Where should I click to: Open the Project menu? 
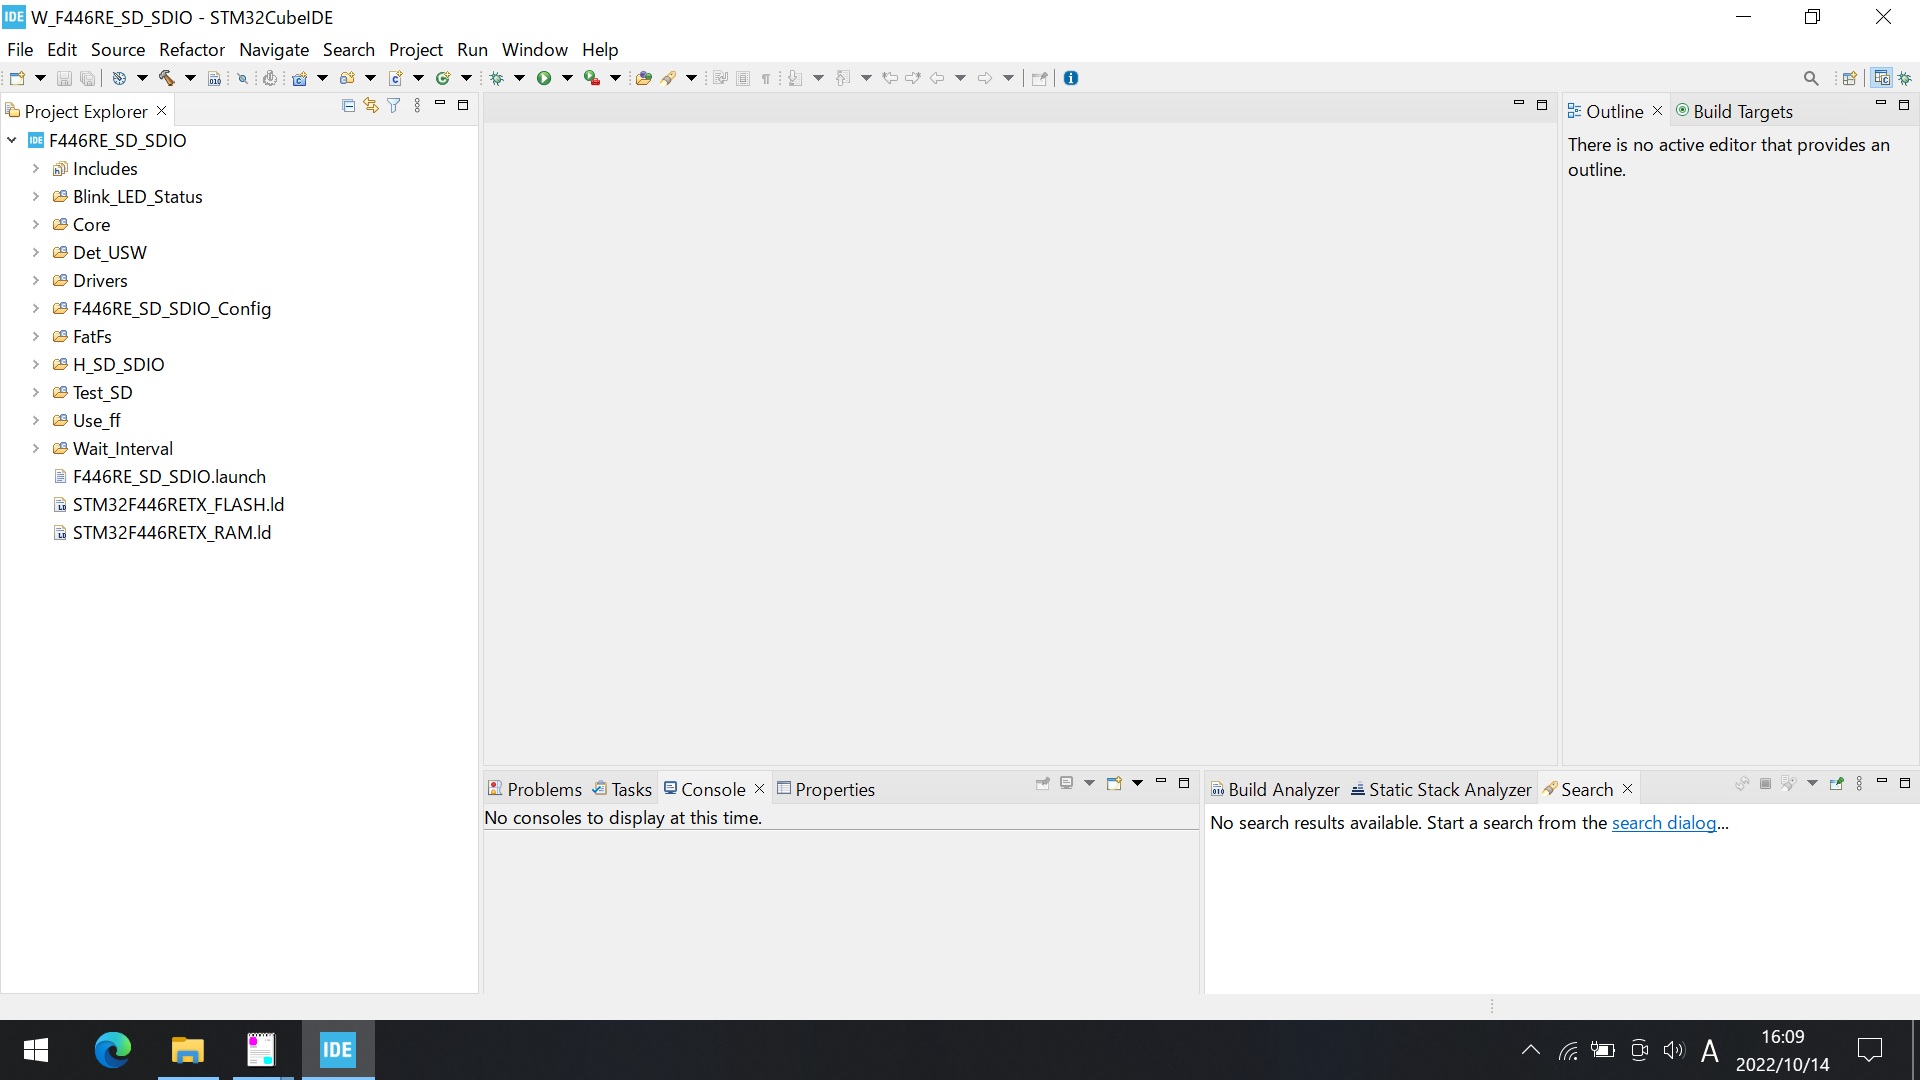pos(415,49)
